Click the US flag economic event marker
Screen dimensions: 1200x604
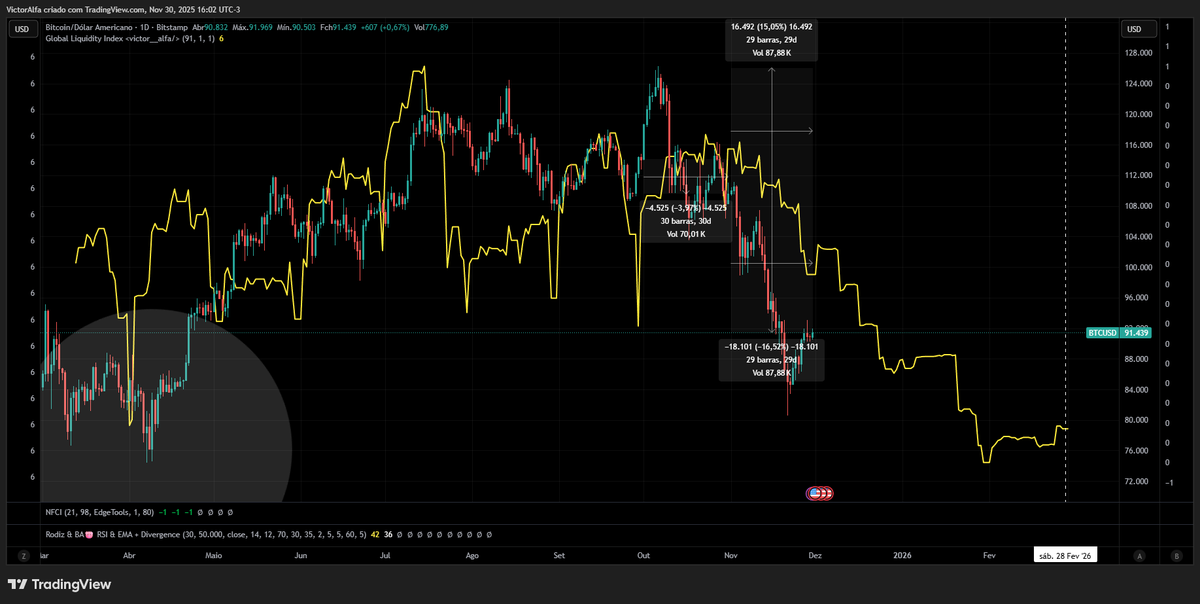coord(815,493)
